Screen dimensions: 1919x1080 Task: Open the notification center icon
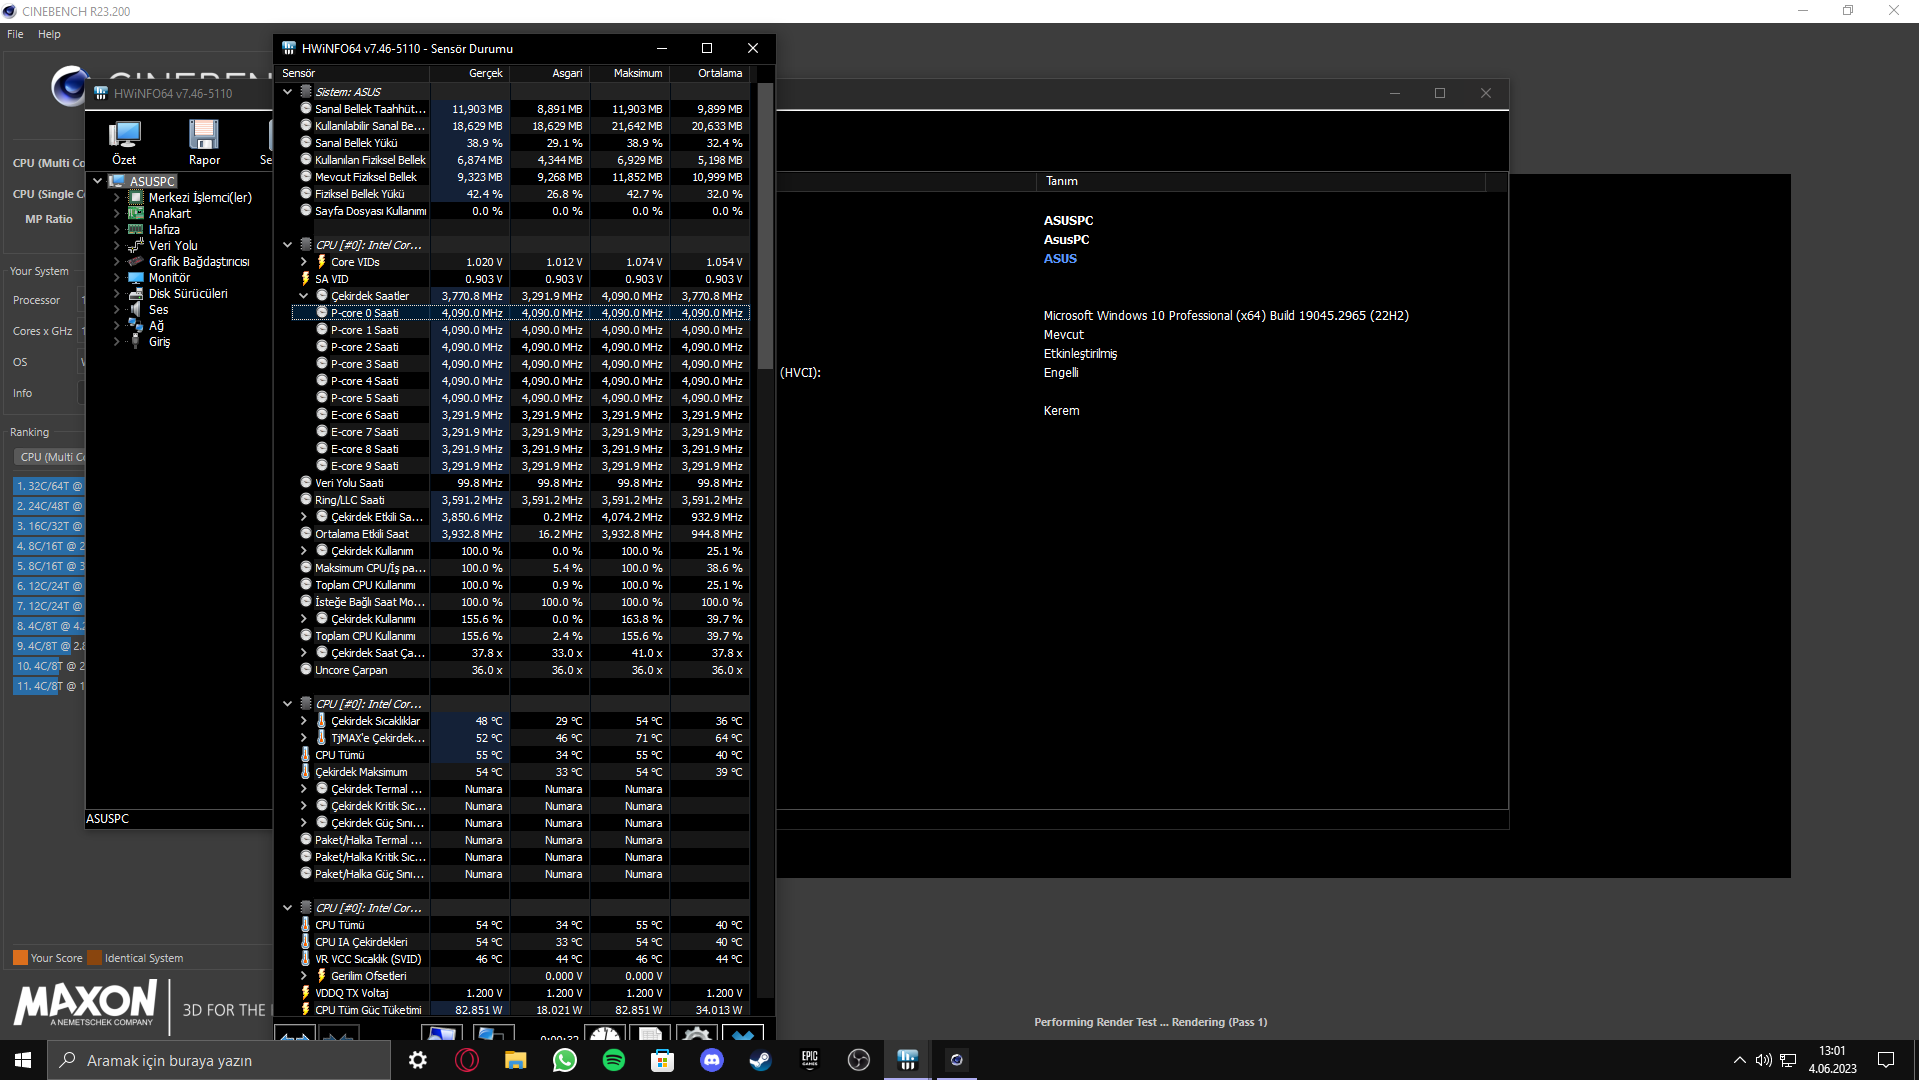(x=1886, y=1060)
